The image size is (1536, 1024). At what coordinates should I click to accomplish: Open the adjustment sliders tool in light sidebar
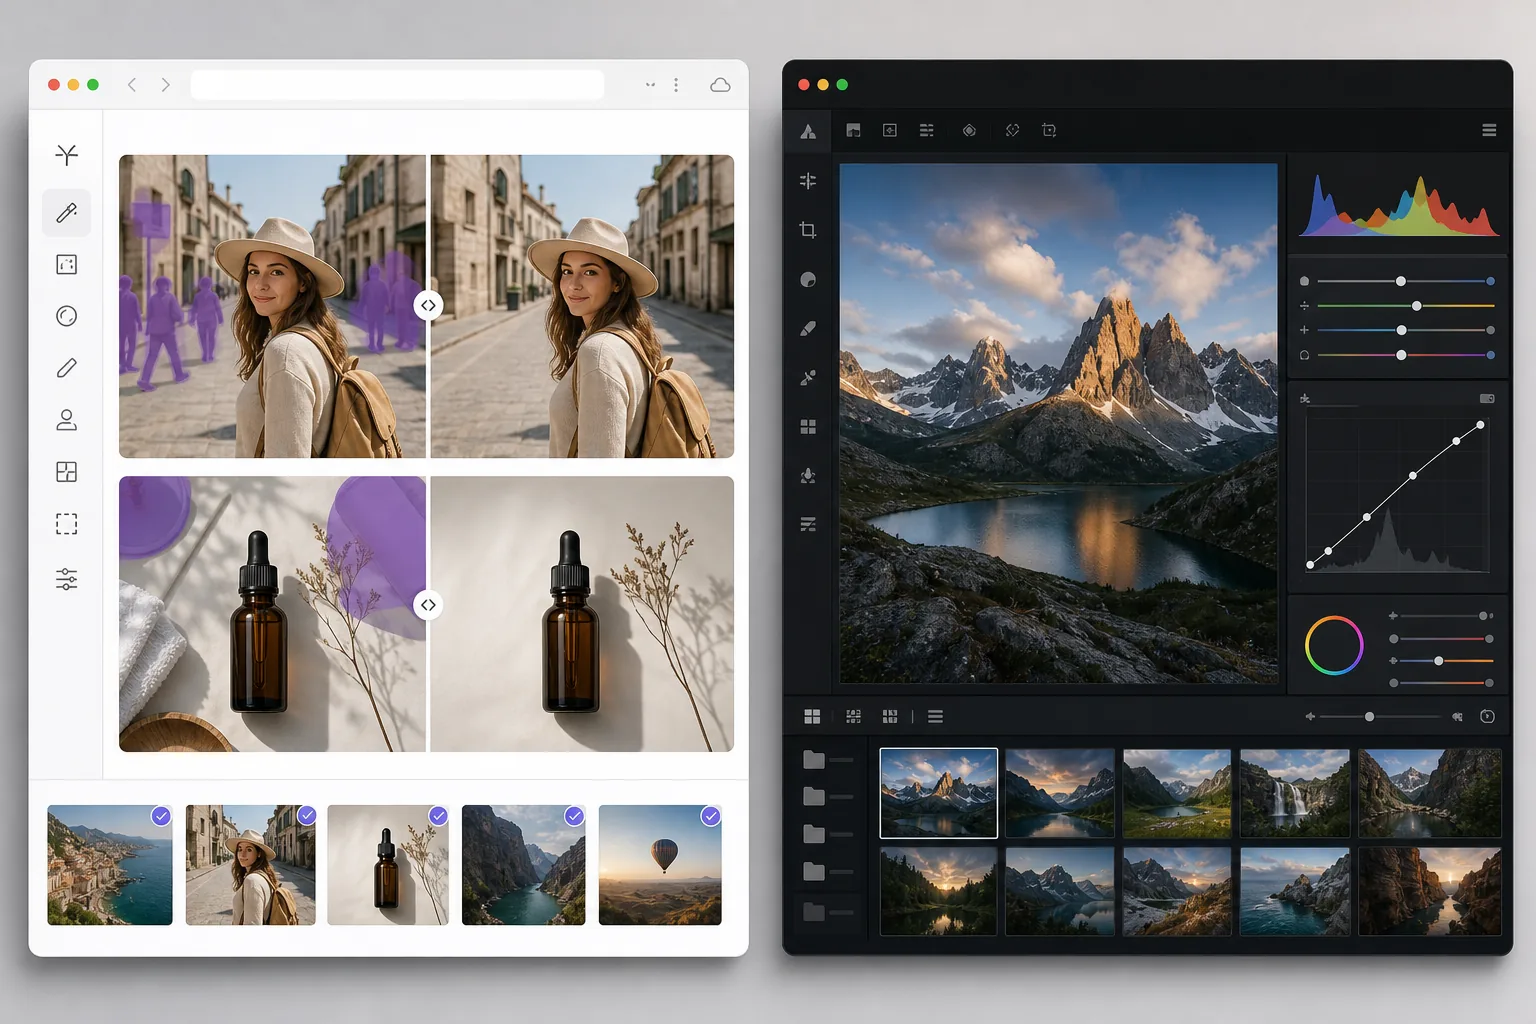point(66,579)
